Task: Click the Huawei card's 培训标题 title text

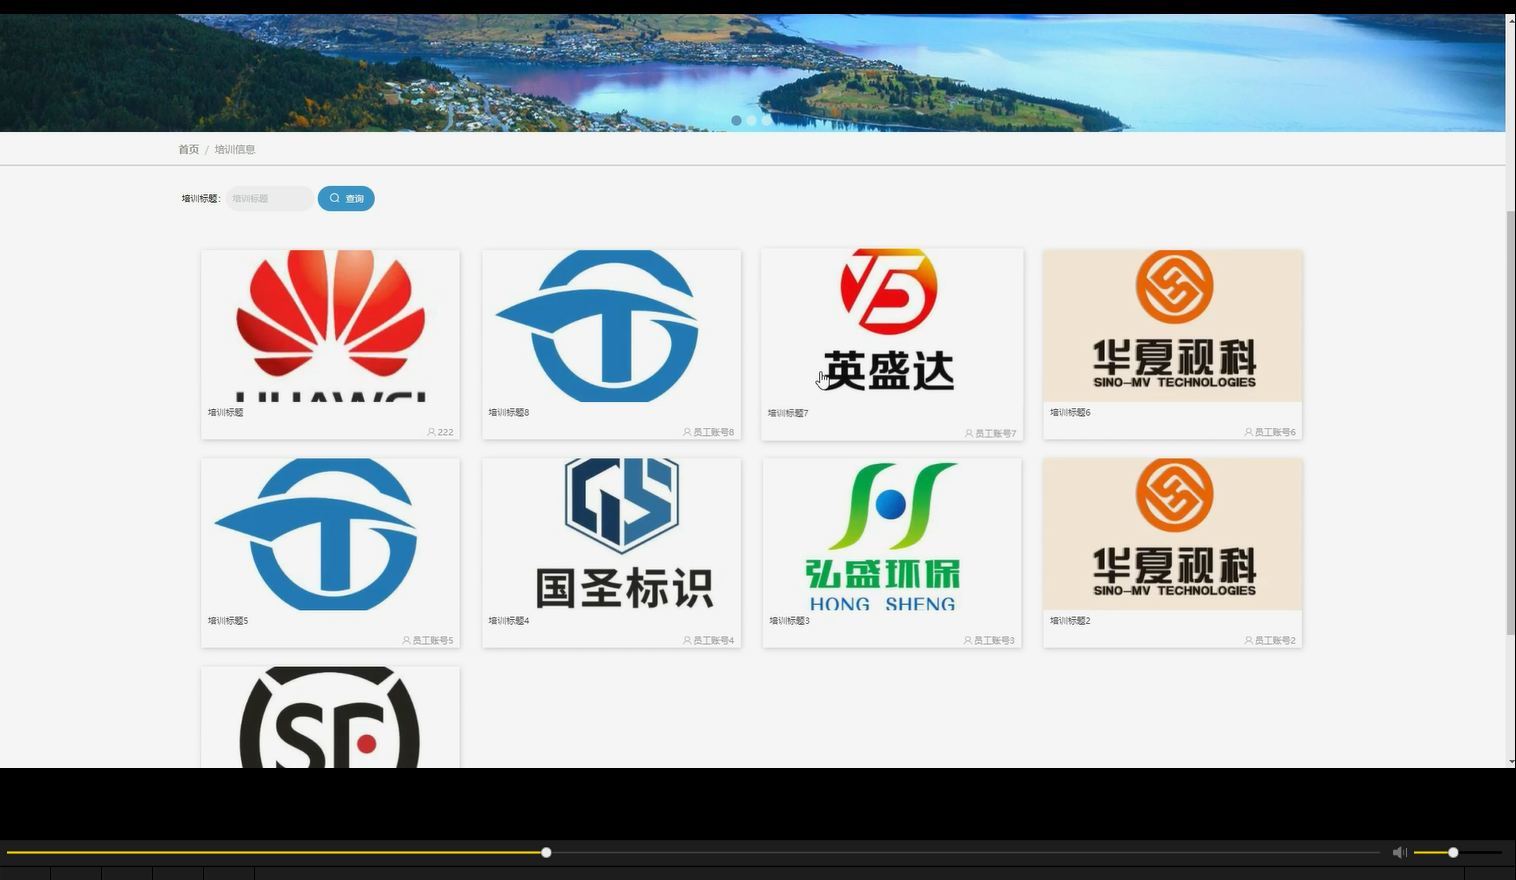Action: click(225, 412)
